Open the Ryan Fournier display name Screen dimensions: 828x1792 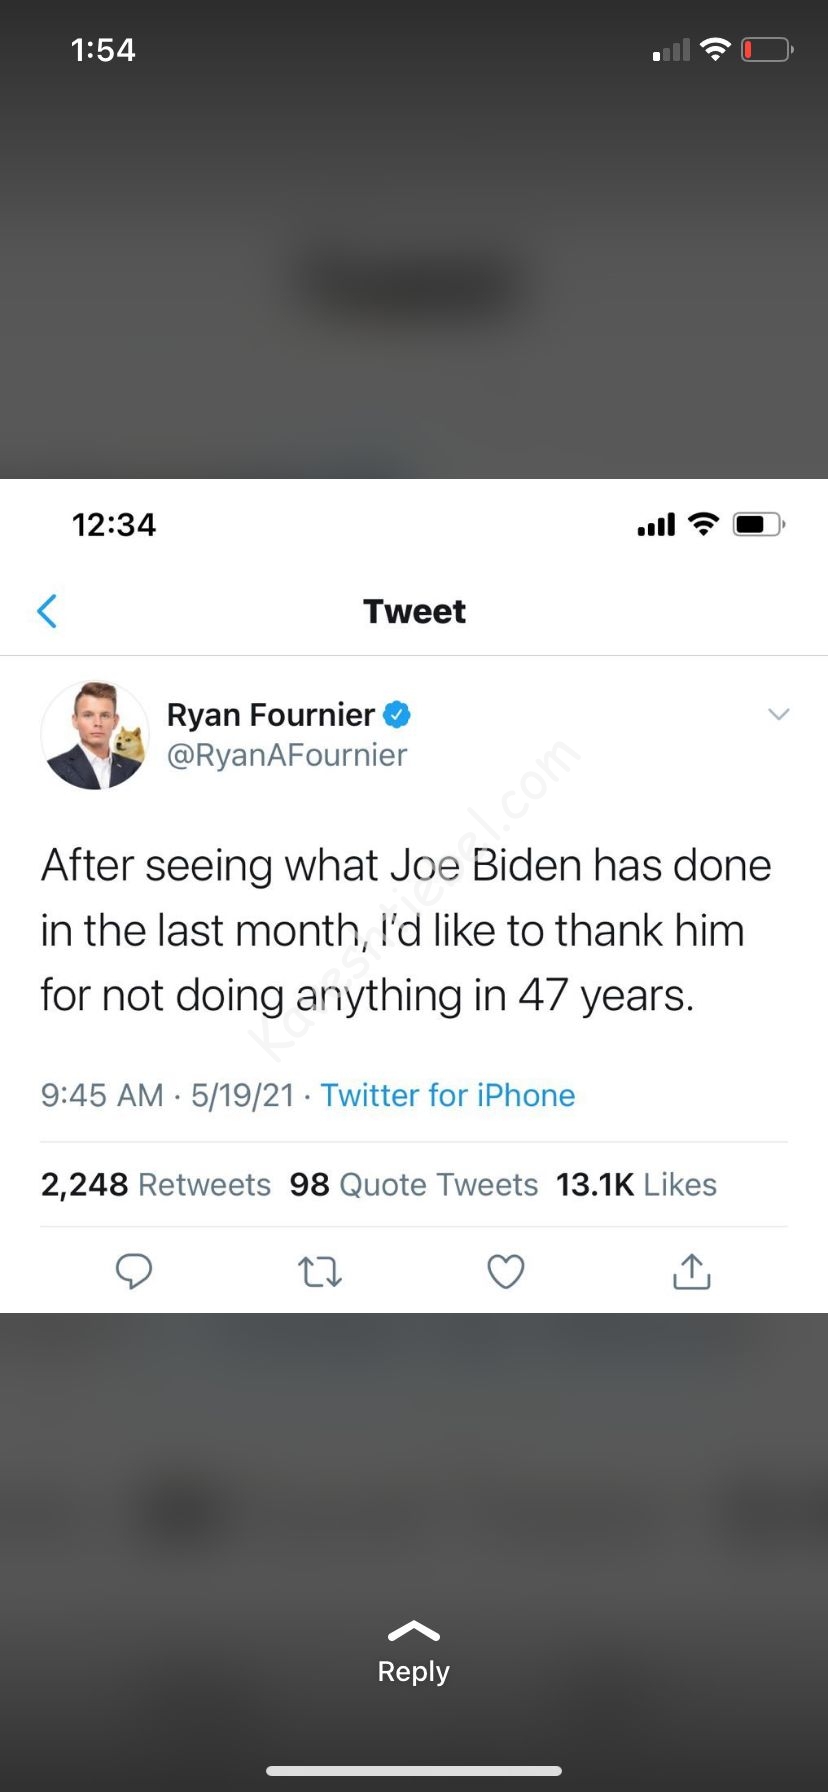coord(270,714)
